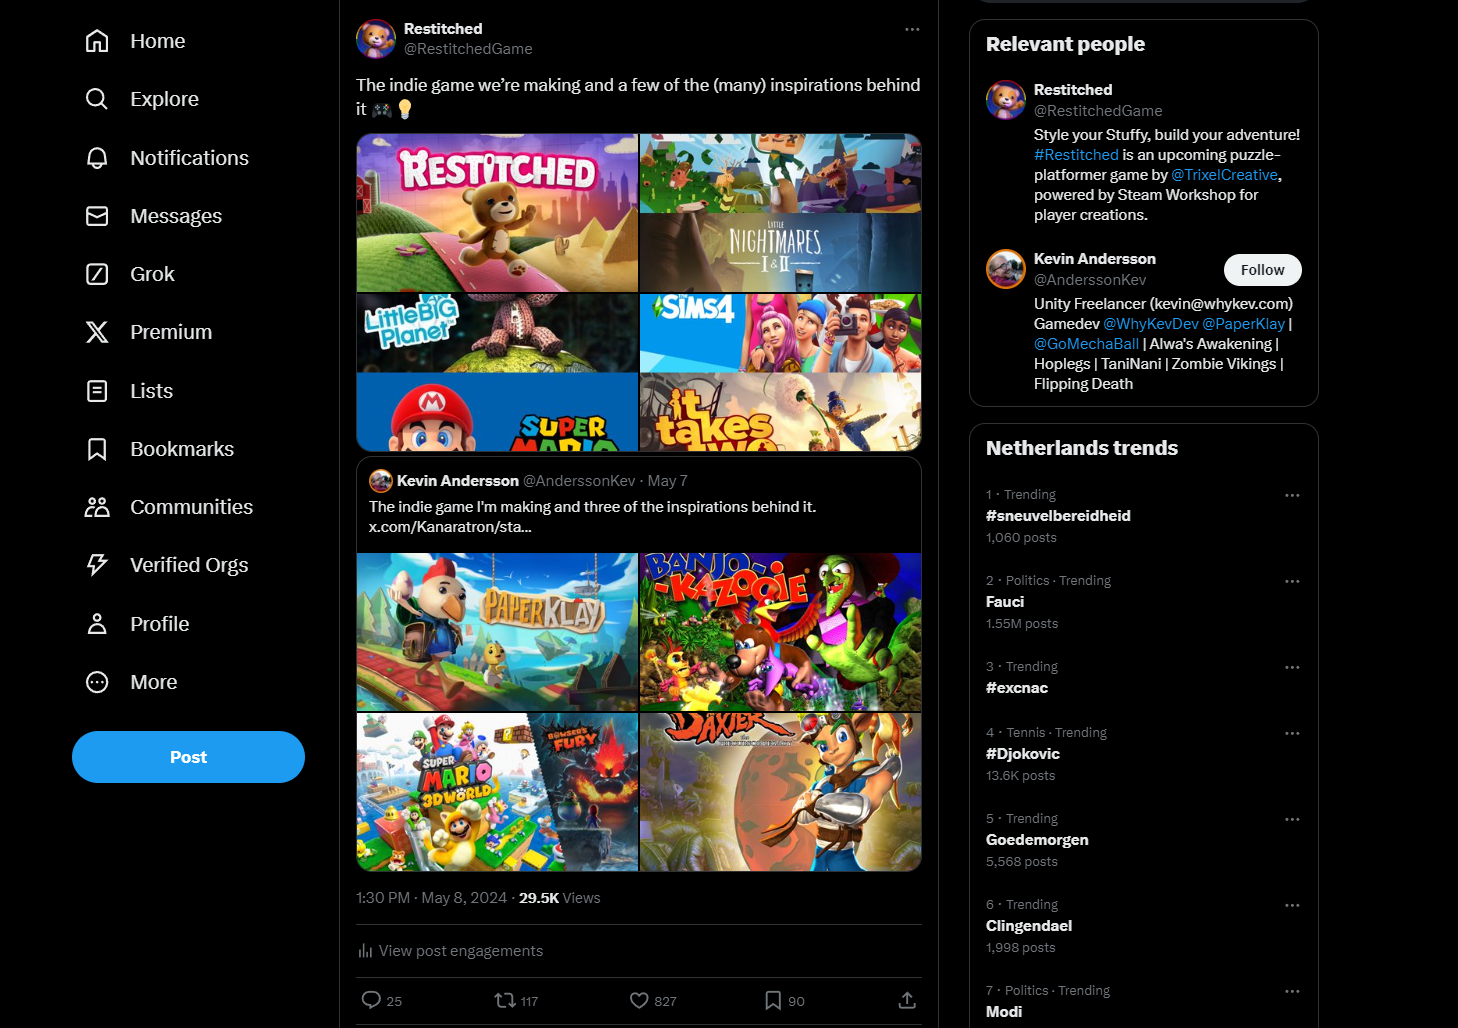The image size is (1458, 1028).
Task: Select Explore in the navigation
Action: coord(164,99)
